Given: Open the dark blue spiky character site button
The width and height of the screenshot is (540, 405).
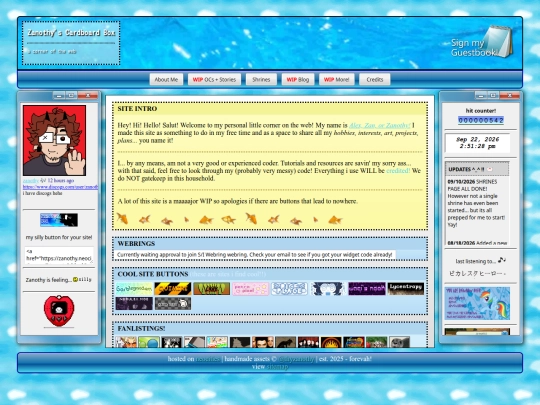Looking at the screenshot, I should (328, 289).
